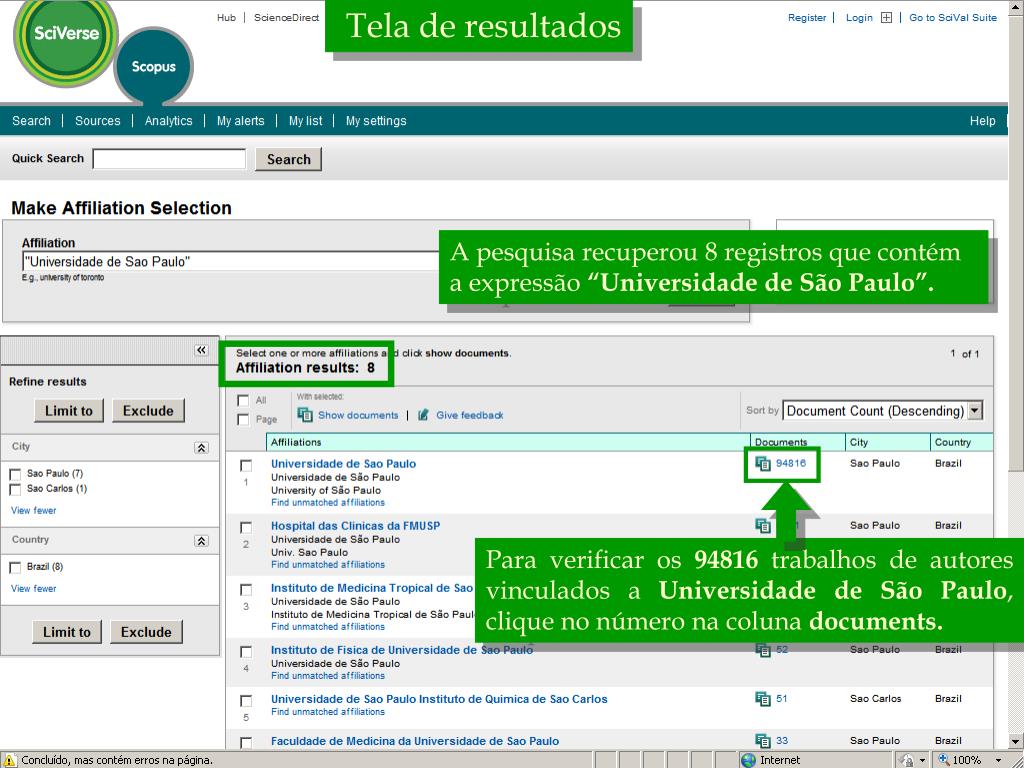This screenshot has width=1024, height=768.
Task: Select the Instituto de Medicina Tropical checkbox
Action: 246,590
